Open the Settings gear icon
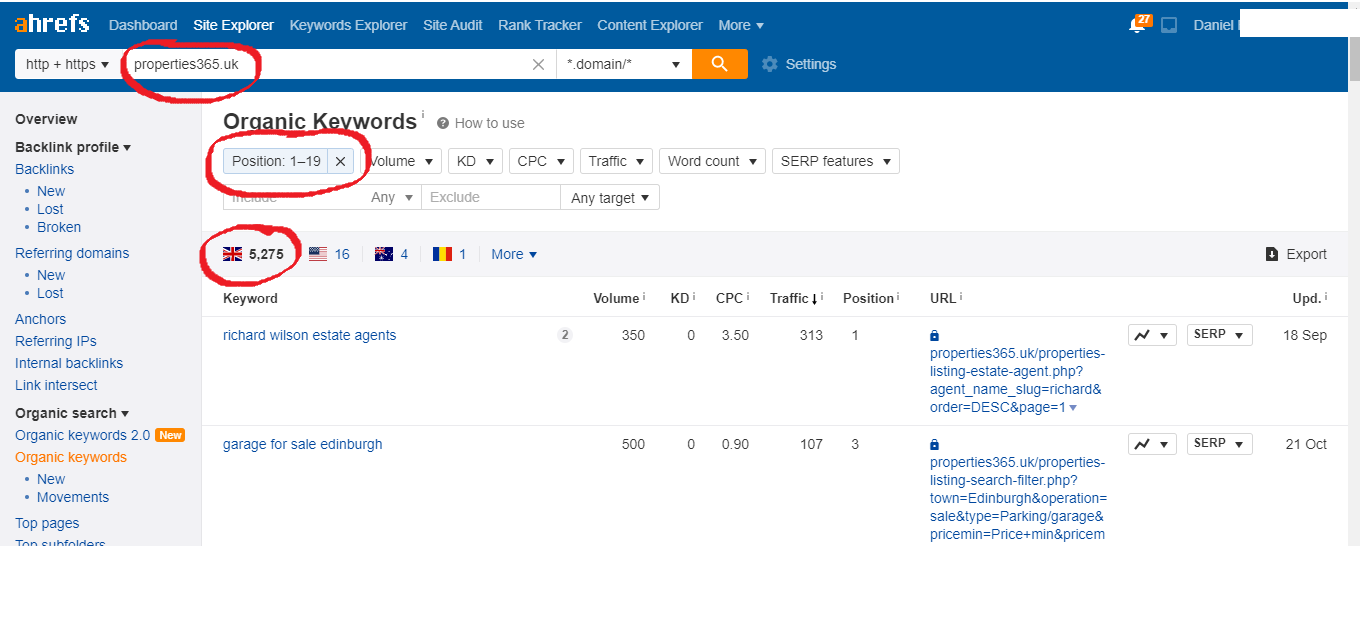Viewport: 1360px width, 628px height. pos(769,64)
